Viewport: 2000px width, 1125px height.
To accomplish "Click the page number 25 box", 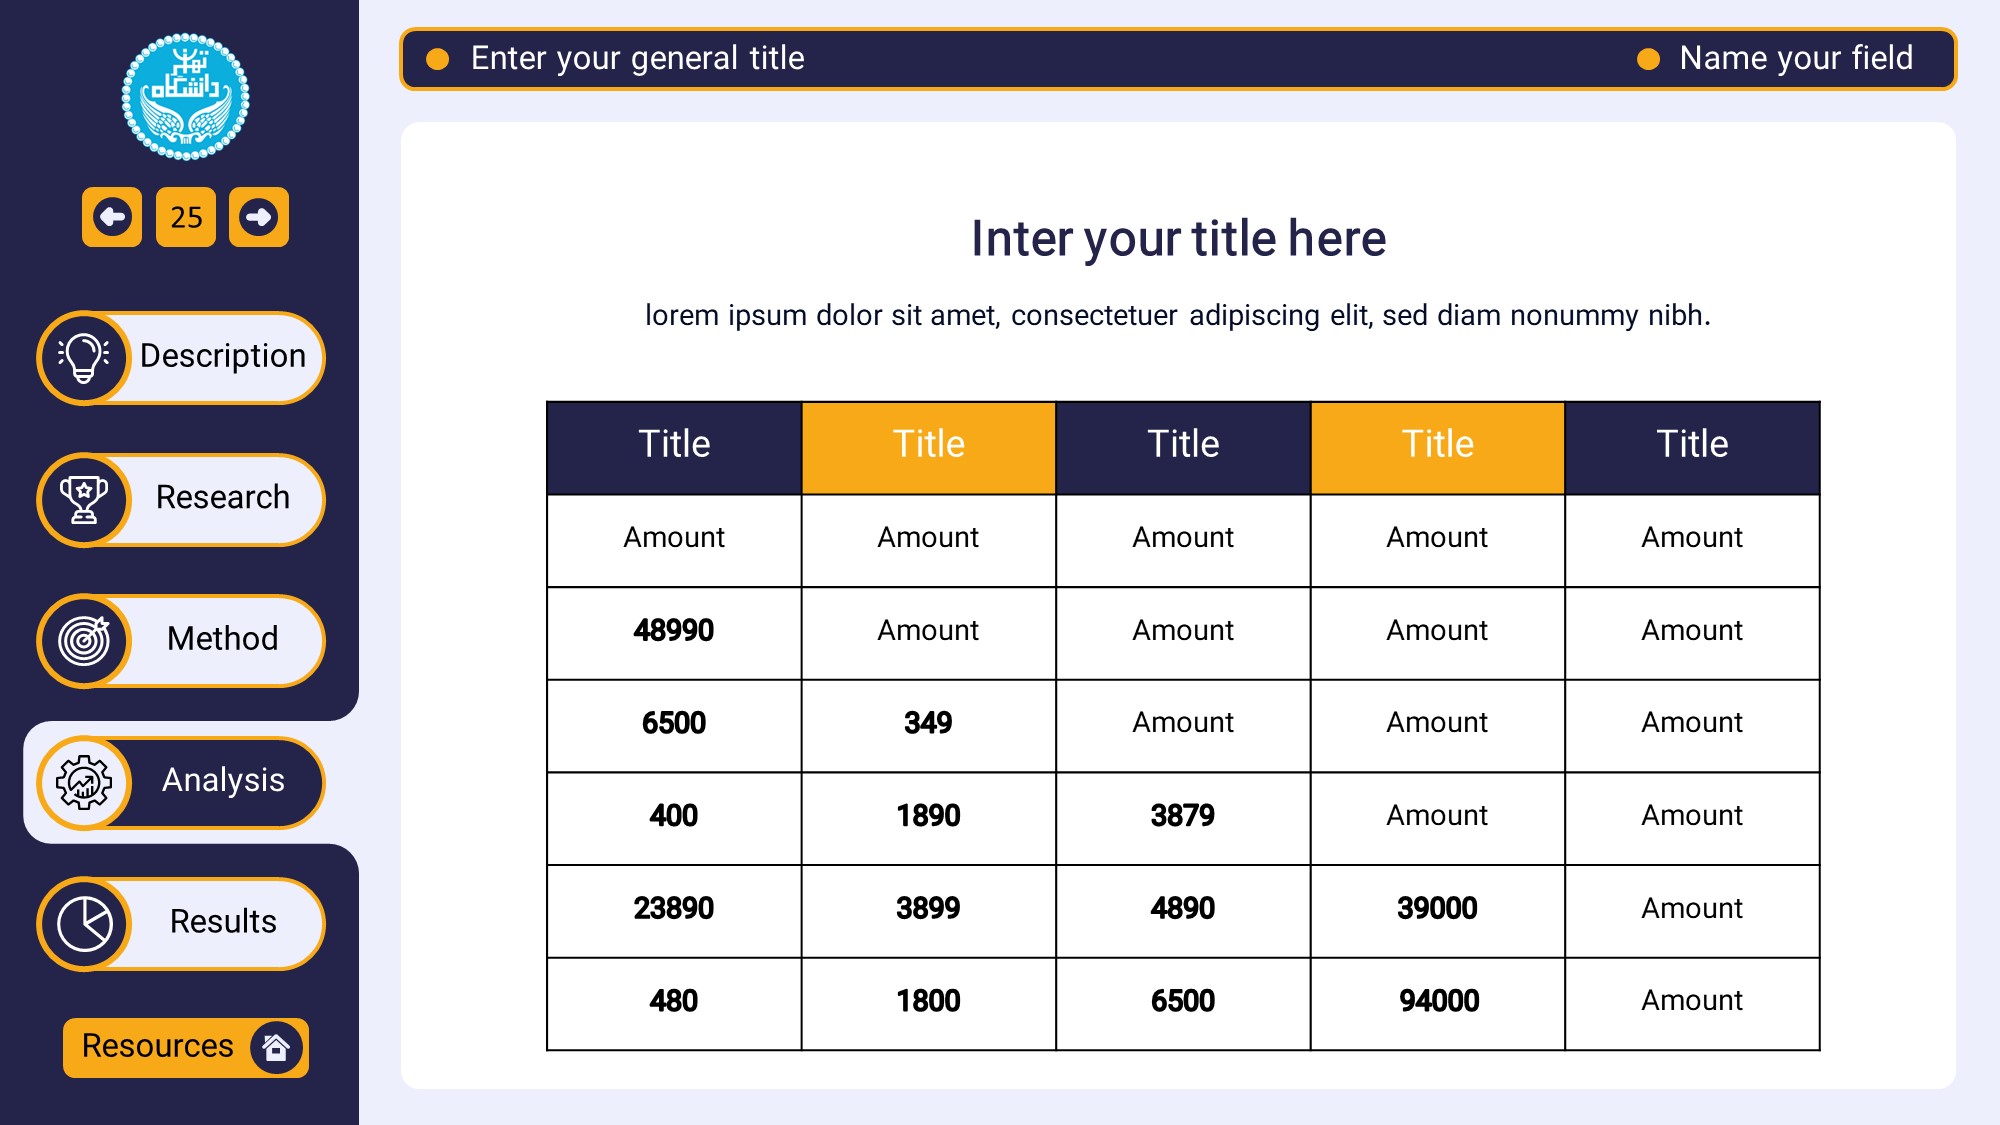I will [186, 217].
